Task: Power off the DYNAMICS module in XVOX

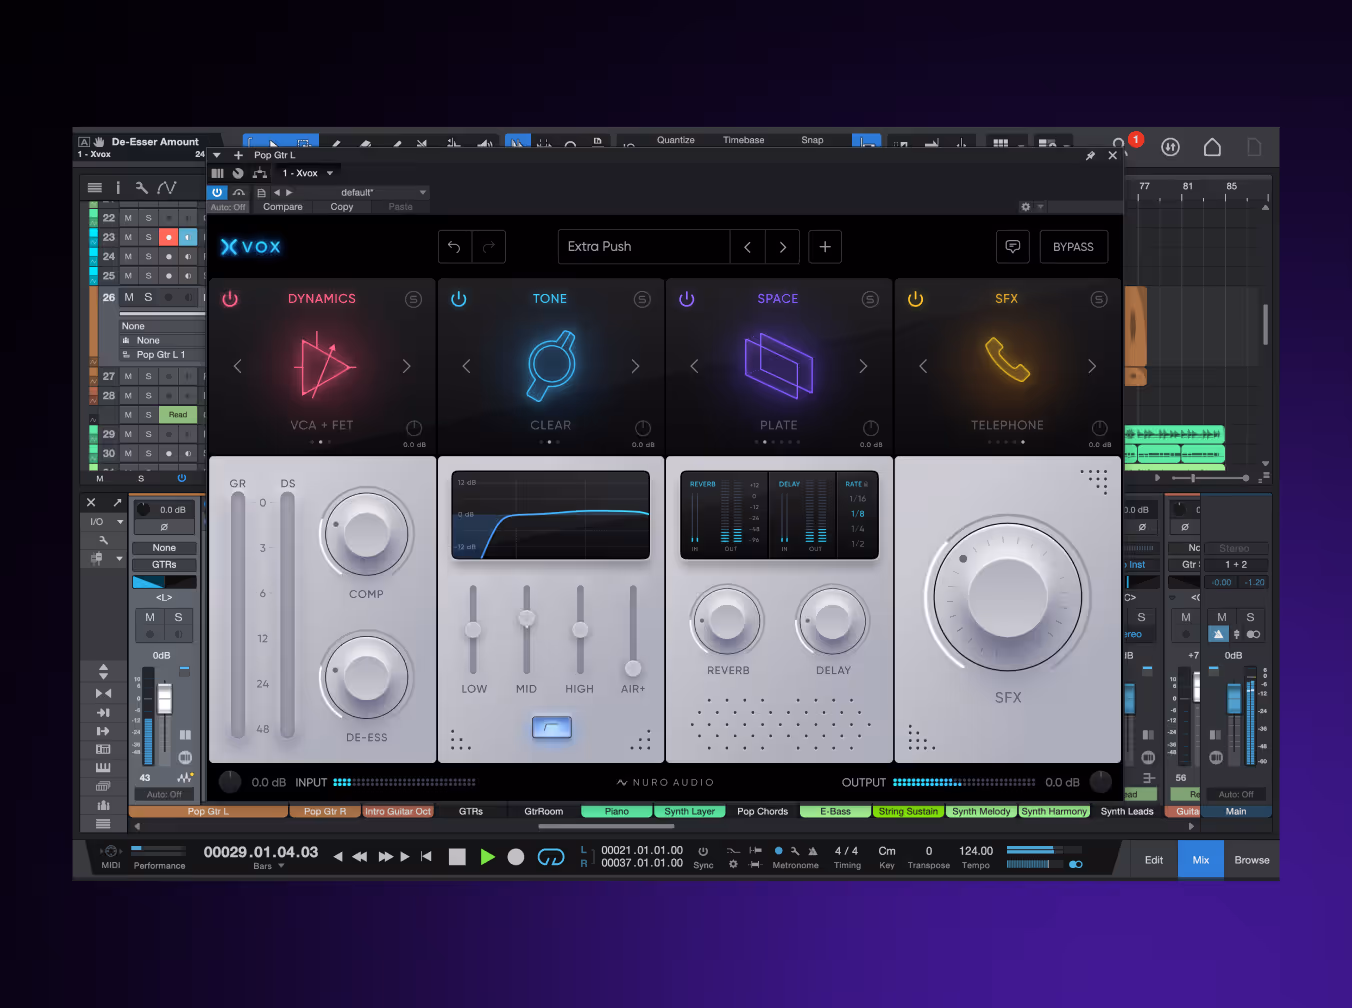Action: (230, 297)
